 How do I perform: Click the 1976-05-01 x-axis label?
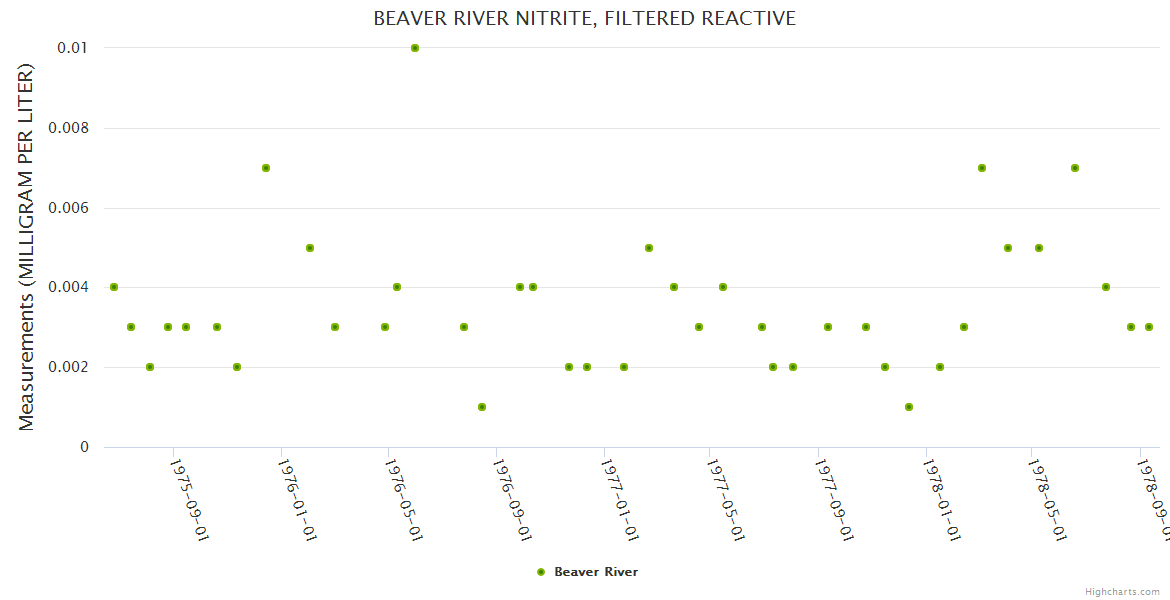(x=404, y=500)
